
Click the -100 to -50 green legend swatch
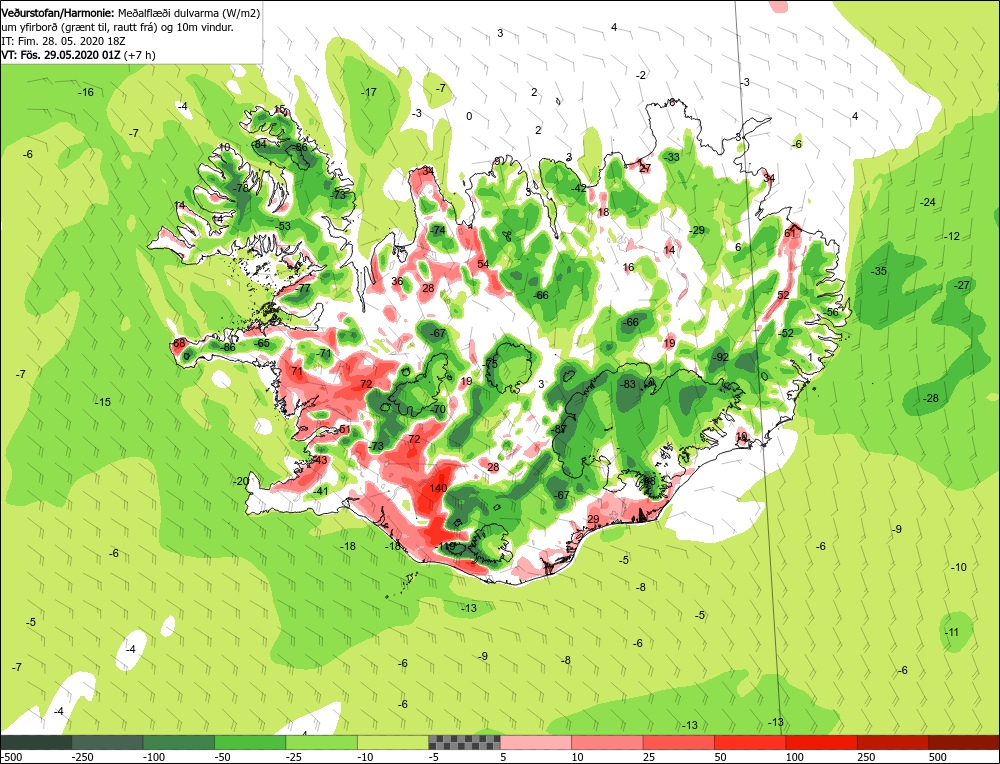click(x=179, y=742)
